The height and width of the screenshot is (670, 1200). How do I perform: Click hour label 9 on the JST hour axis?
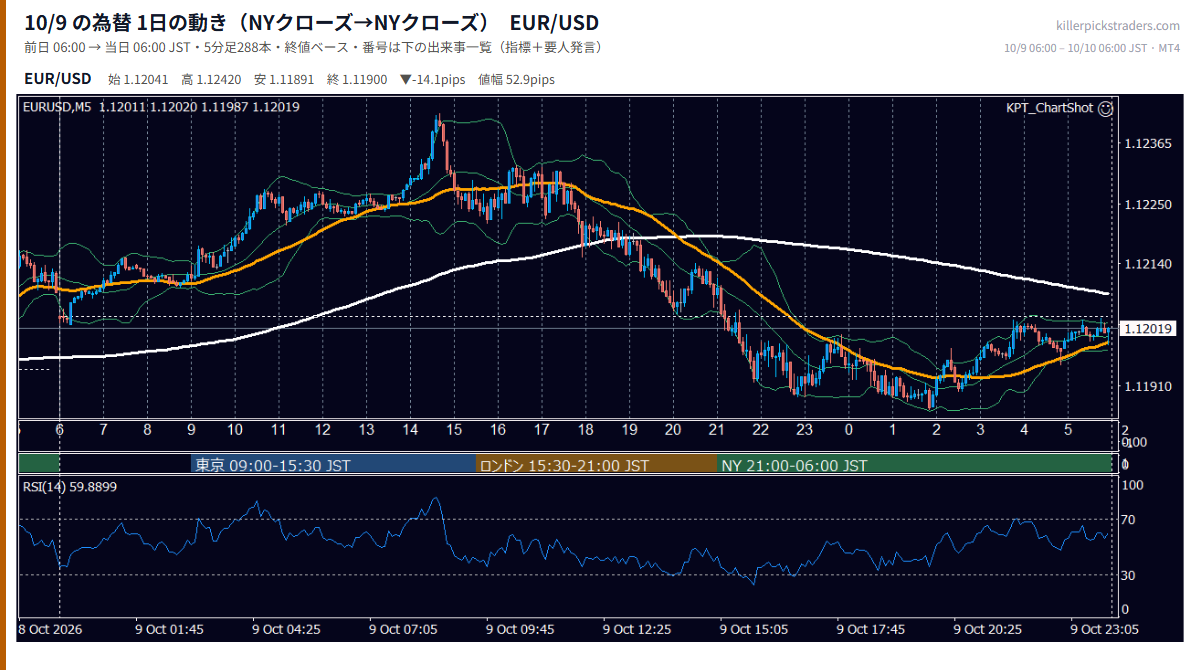191,430
